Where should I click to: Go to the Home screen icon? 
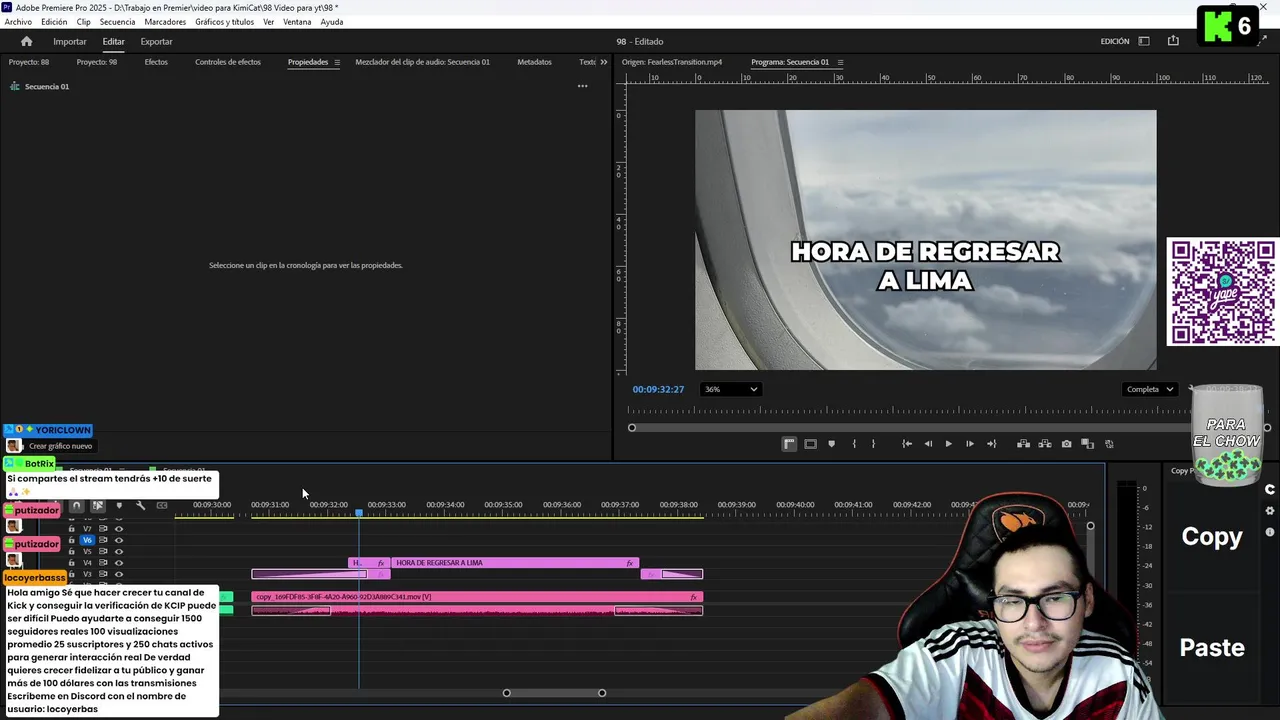pos(26,41)
